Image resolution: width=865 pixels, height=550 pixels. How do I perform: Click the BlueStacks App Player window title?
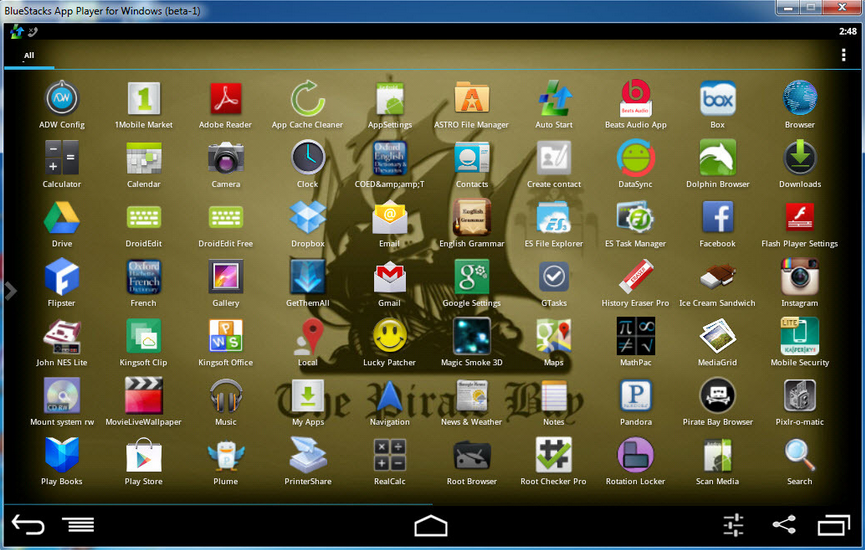(x=102, y=10)
